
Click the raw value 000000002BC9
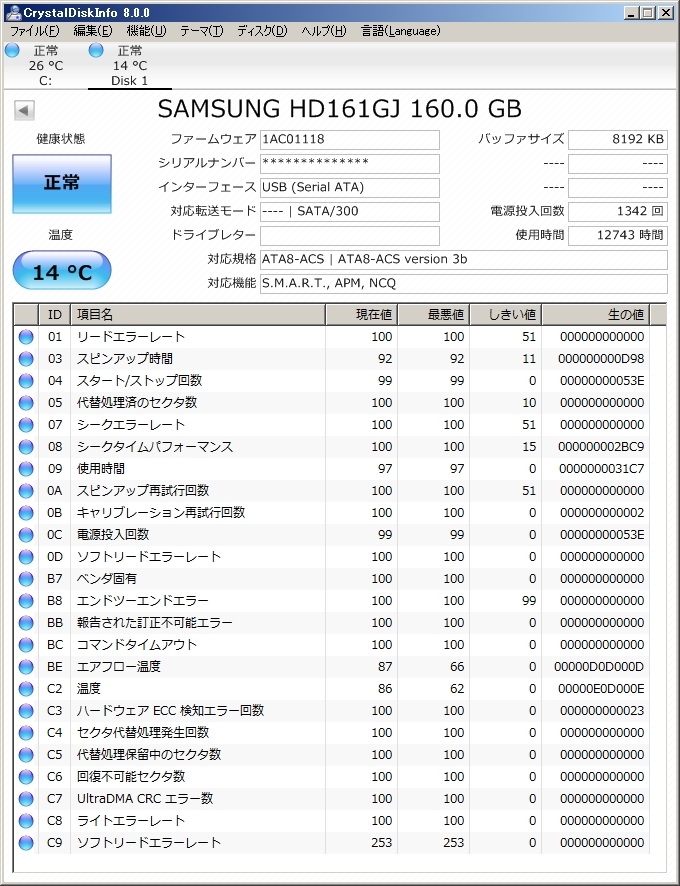601,447
